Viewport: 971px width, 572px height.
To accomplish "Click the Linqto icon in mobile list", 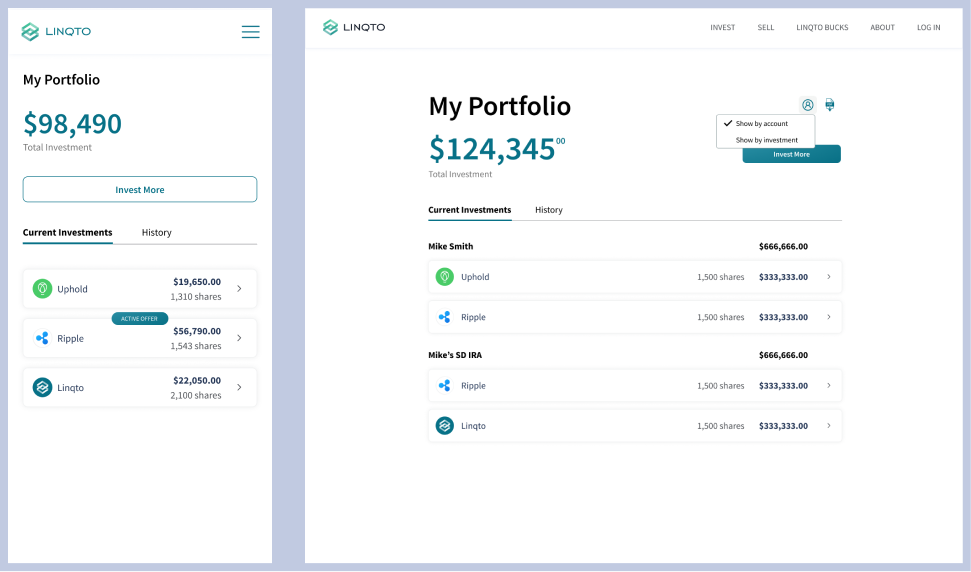I will pos(42,388).
